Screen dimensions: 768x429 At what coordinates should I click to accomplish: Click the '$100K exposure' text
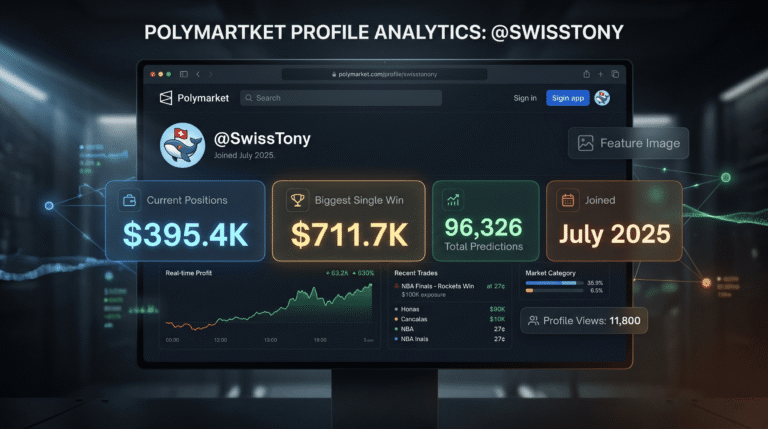(x=423, y=295)
